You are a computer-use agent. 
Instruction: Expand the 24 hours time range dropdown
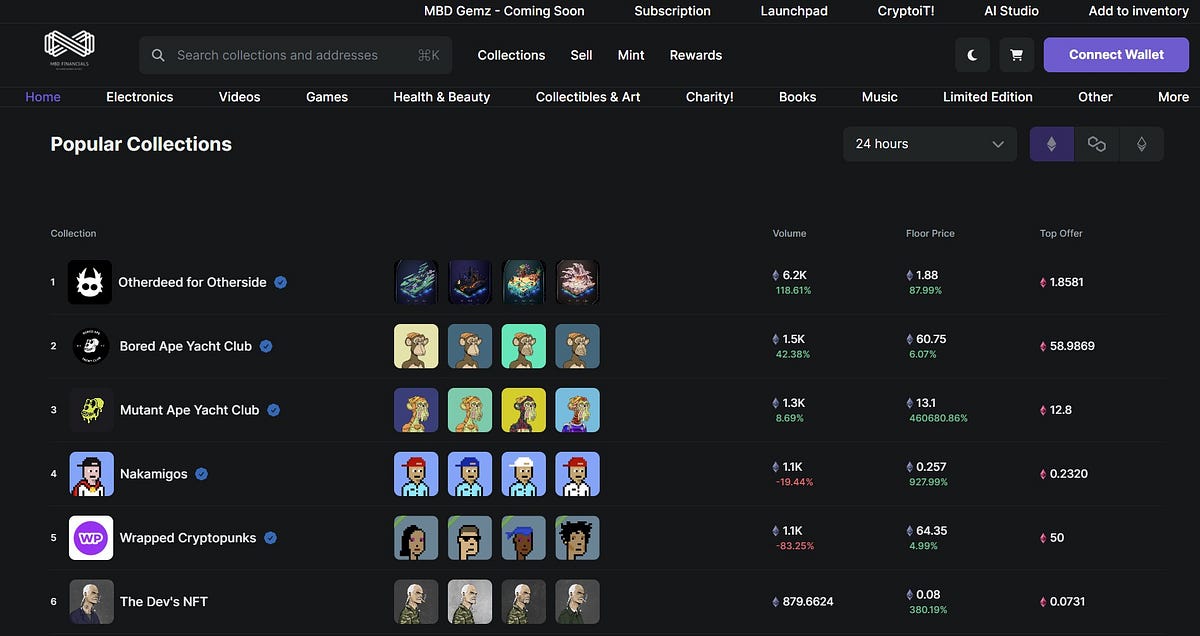930,144
